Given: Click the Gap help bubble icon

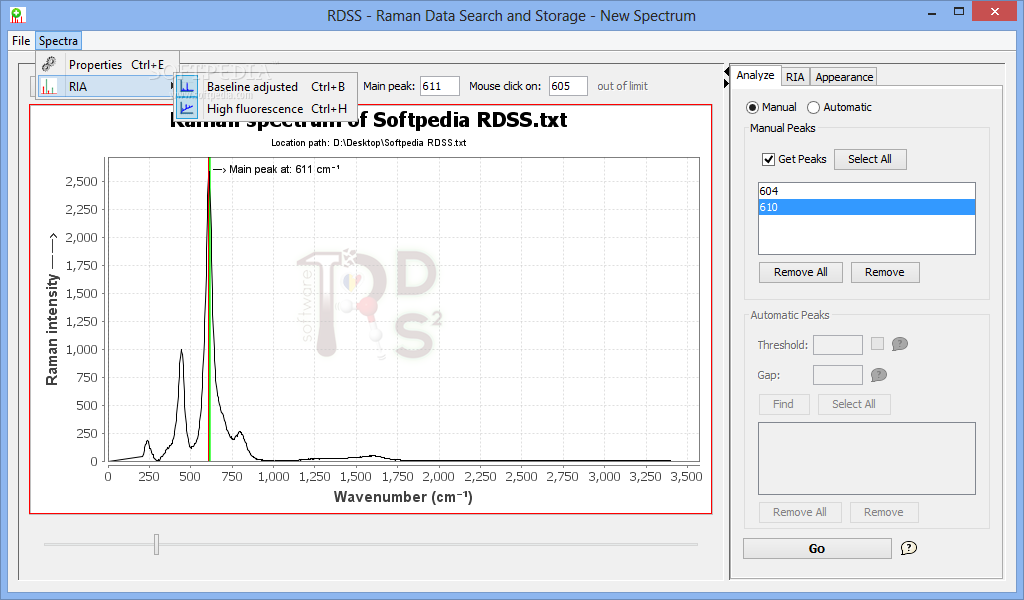Looking at the screenshot, I should point(879,375).
